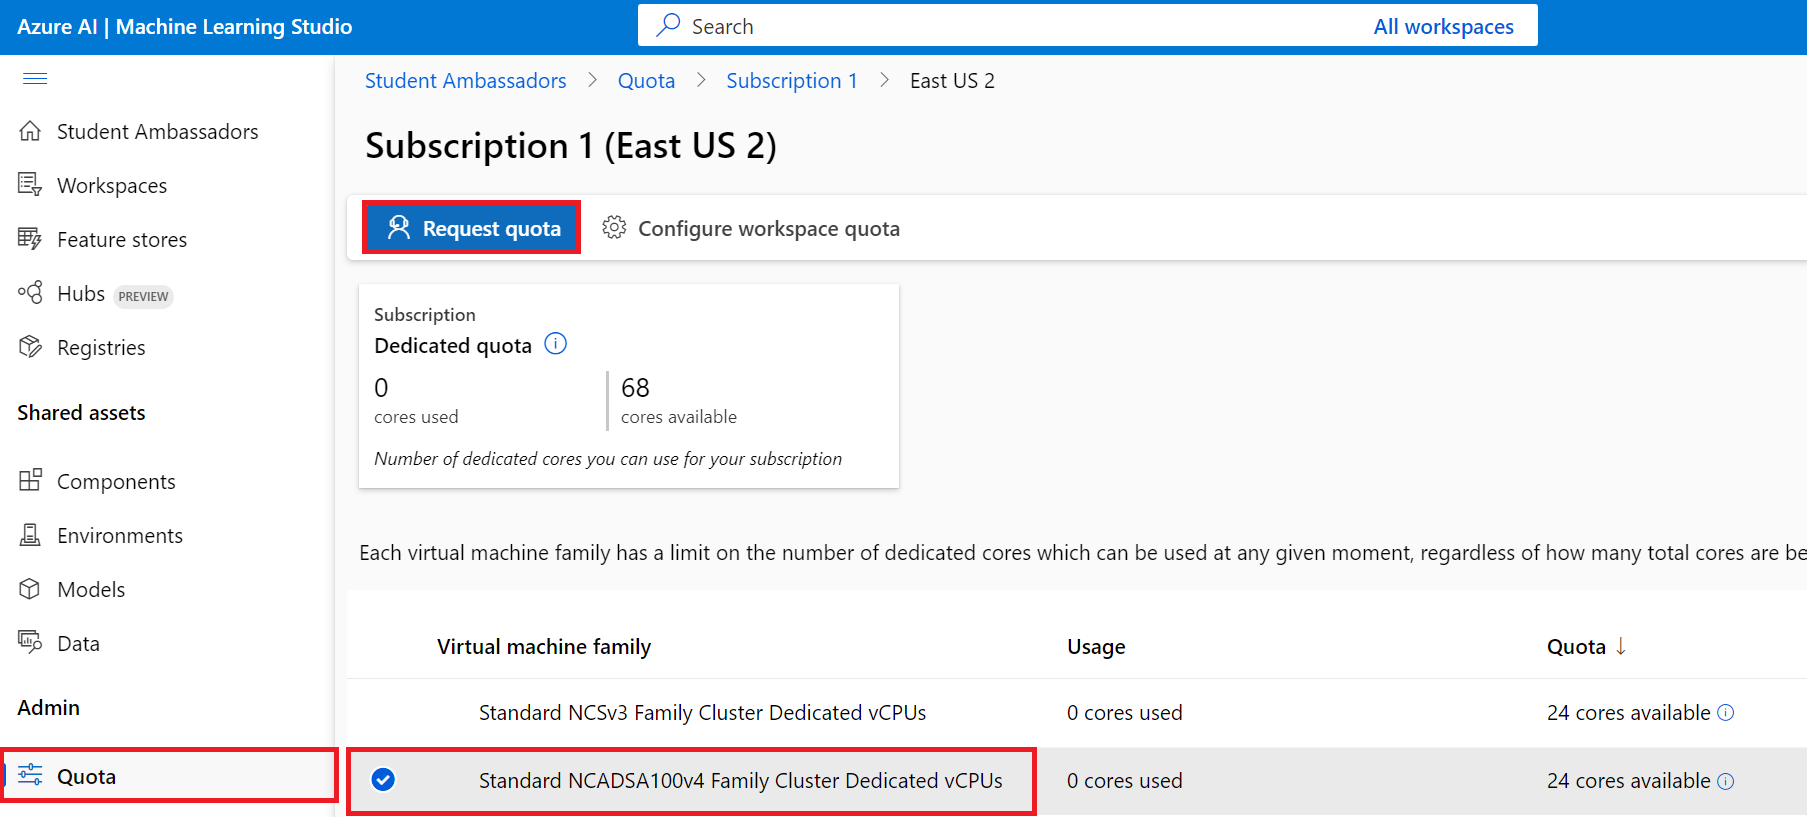Click the PREVIEW badge next to Hubs
The image size is (1807, 817).
143,296
